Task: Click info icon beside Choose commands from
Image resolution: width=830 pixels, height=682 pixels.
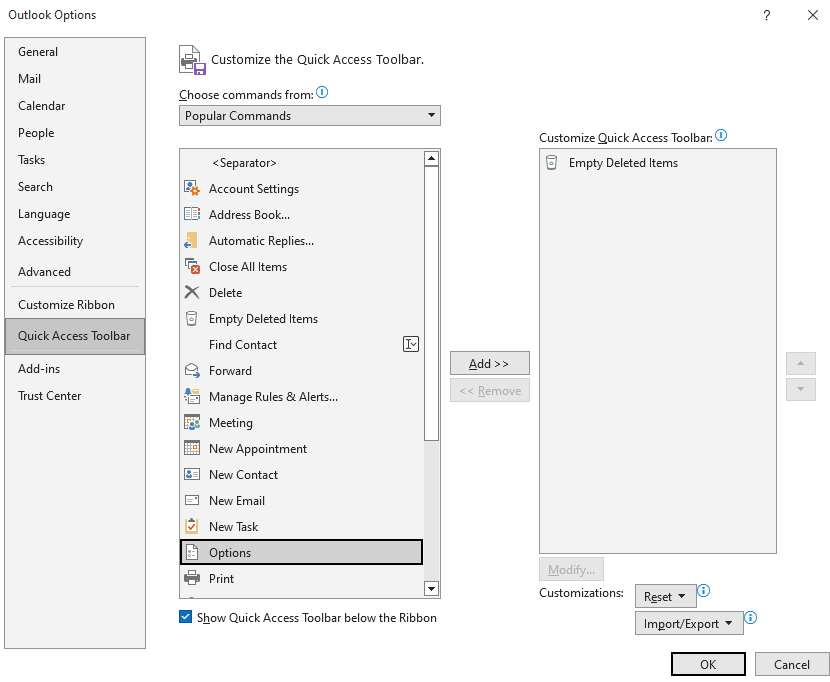Action: (322, 93)
